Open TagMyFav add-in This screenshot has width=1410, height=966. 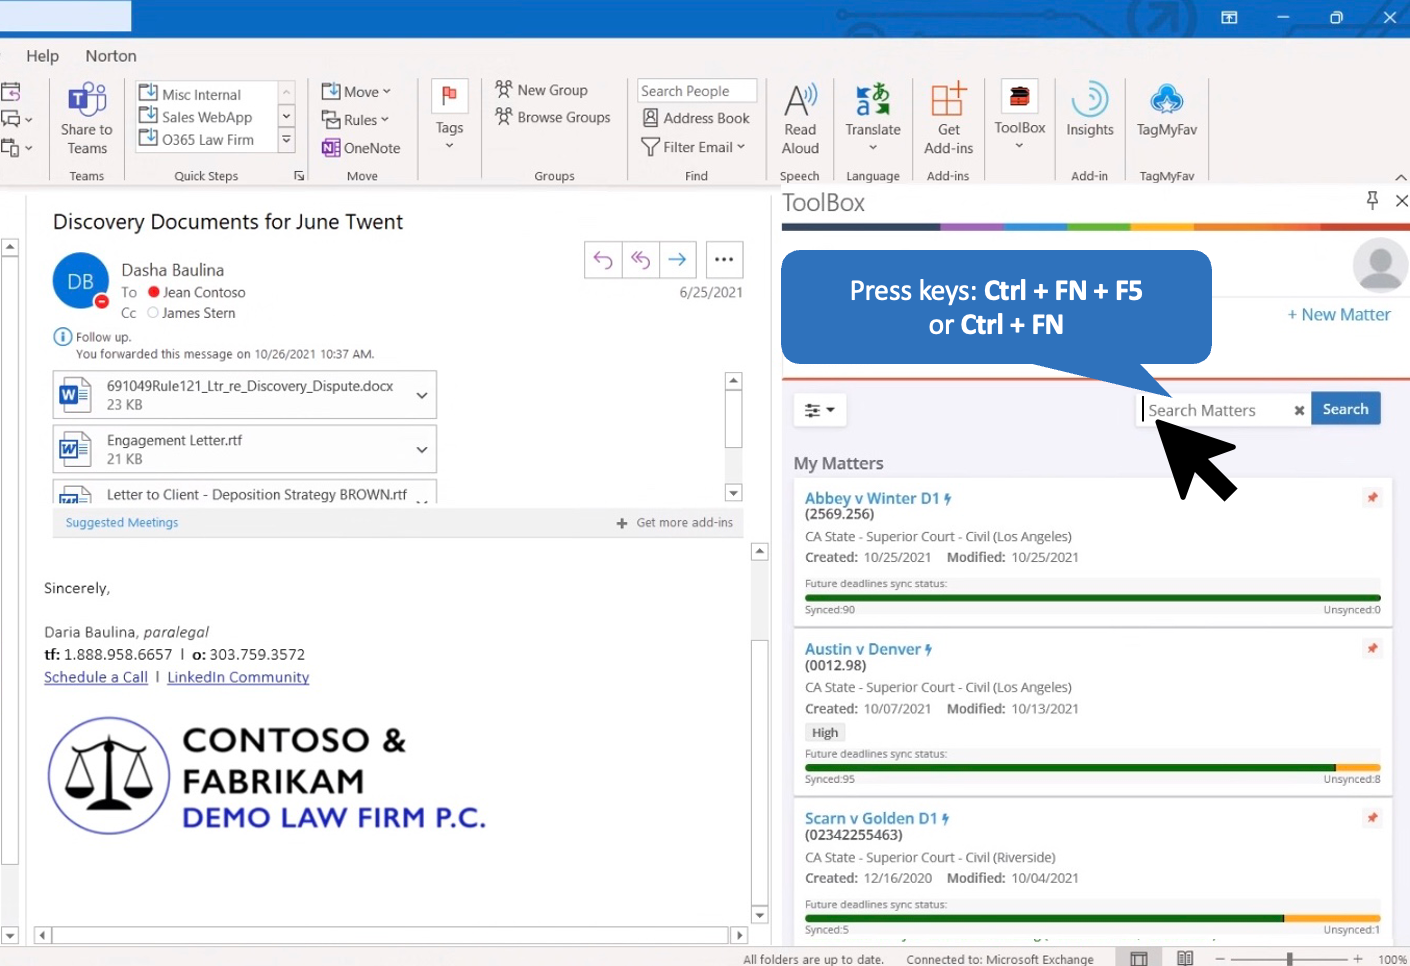(x=1167, y=110)
